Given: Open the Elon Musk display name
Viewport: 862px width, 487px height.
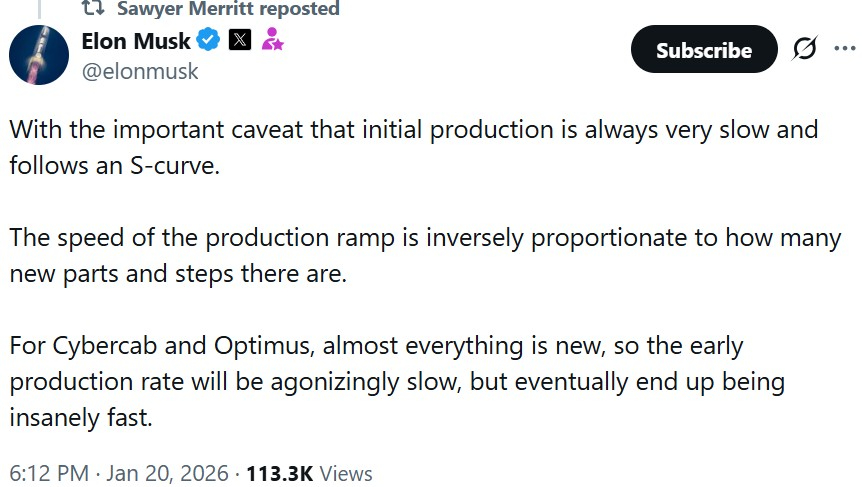Looking at the screenshot, I should [x=135, y=41].
